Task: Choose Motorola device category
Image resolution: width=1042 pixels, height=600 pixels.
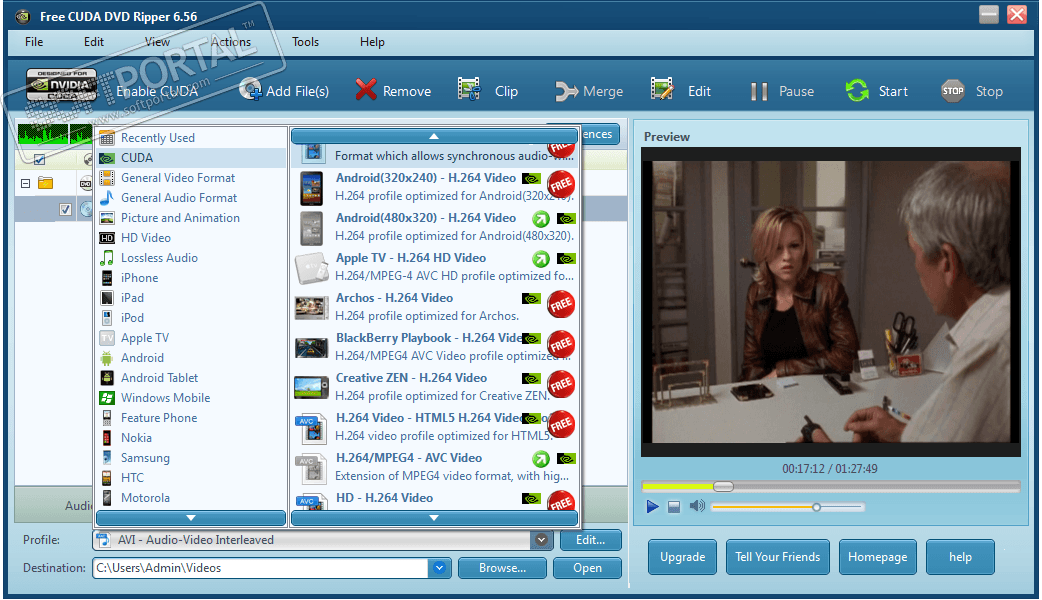Action: (191, 498)
